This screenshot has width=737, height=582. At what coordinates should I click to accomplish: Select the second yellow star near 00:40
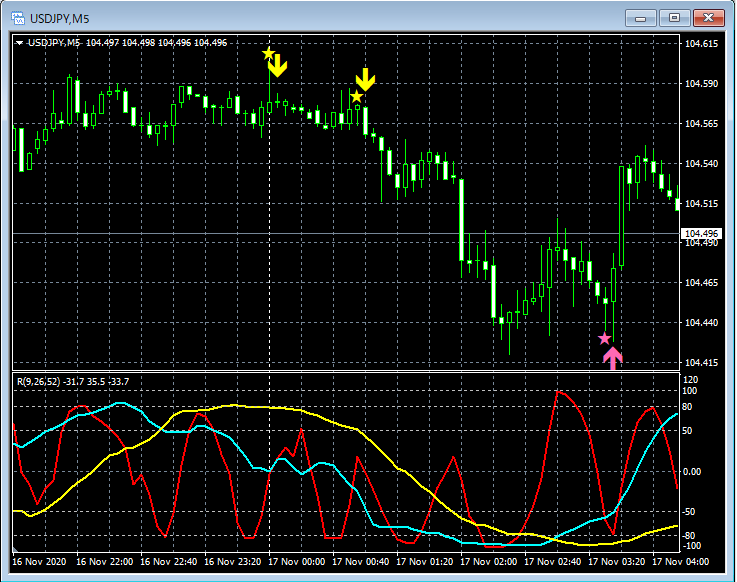tap(357, 97)
